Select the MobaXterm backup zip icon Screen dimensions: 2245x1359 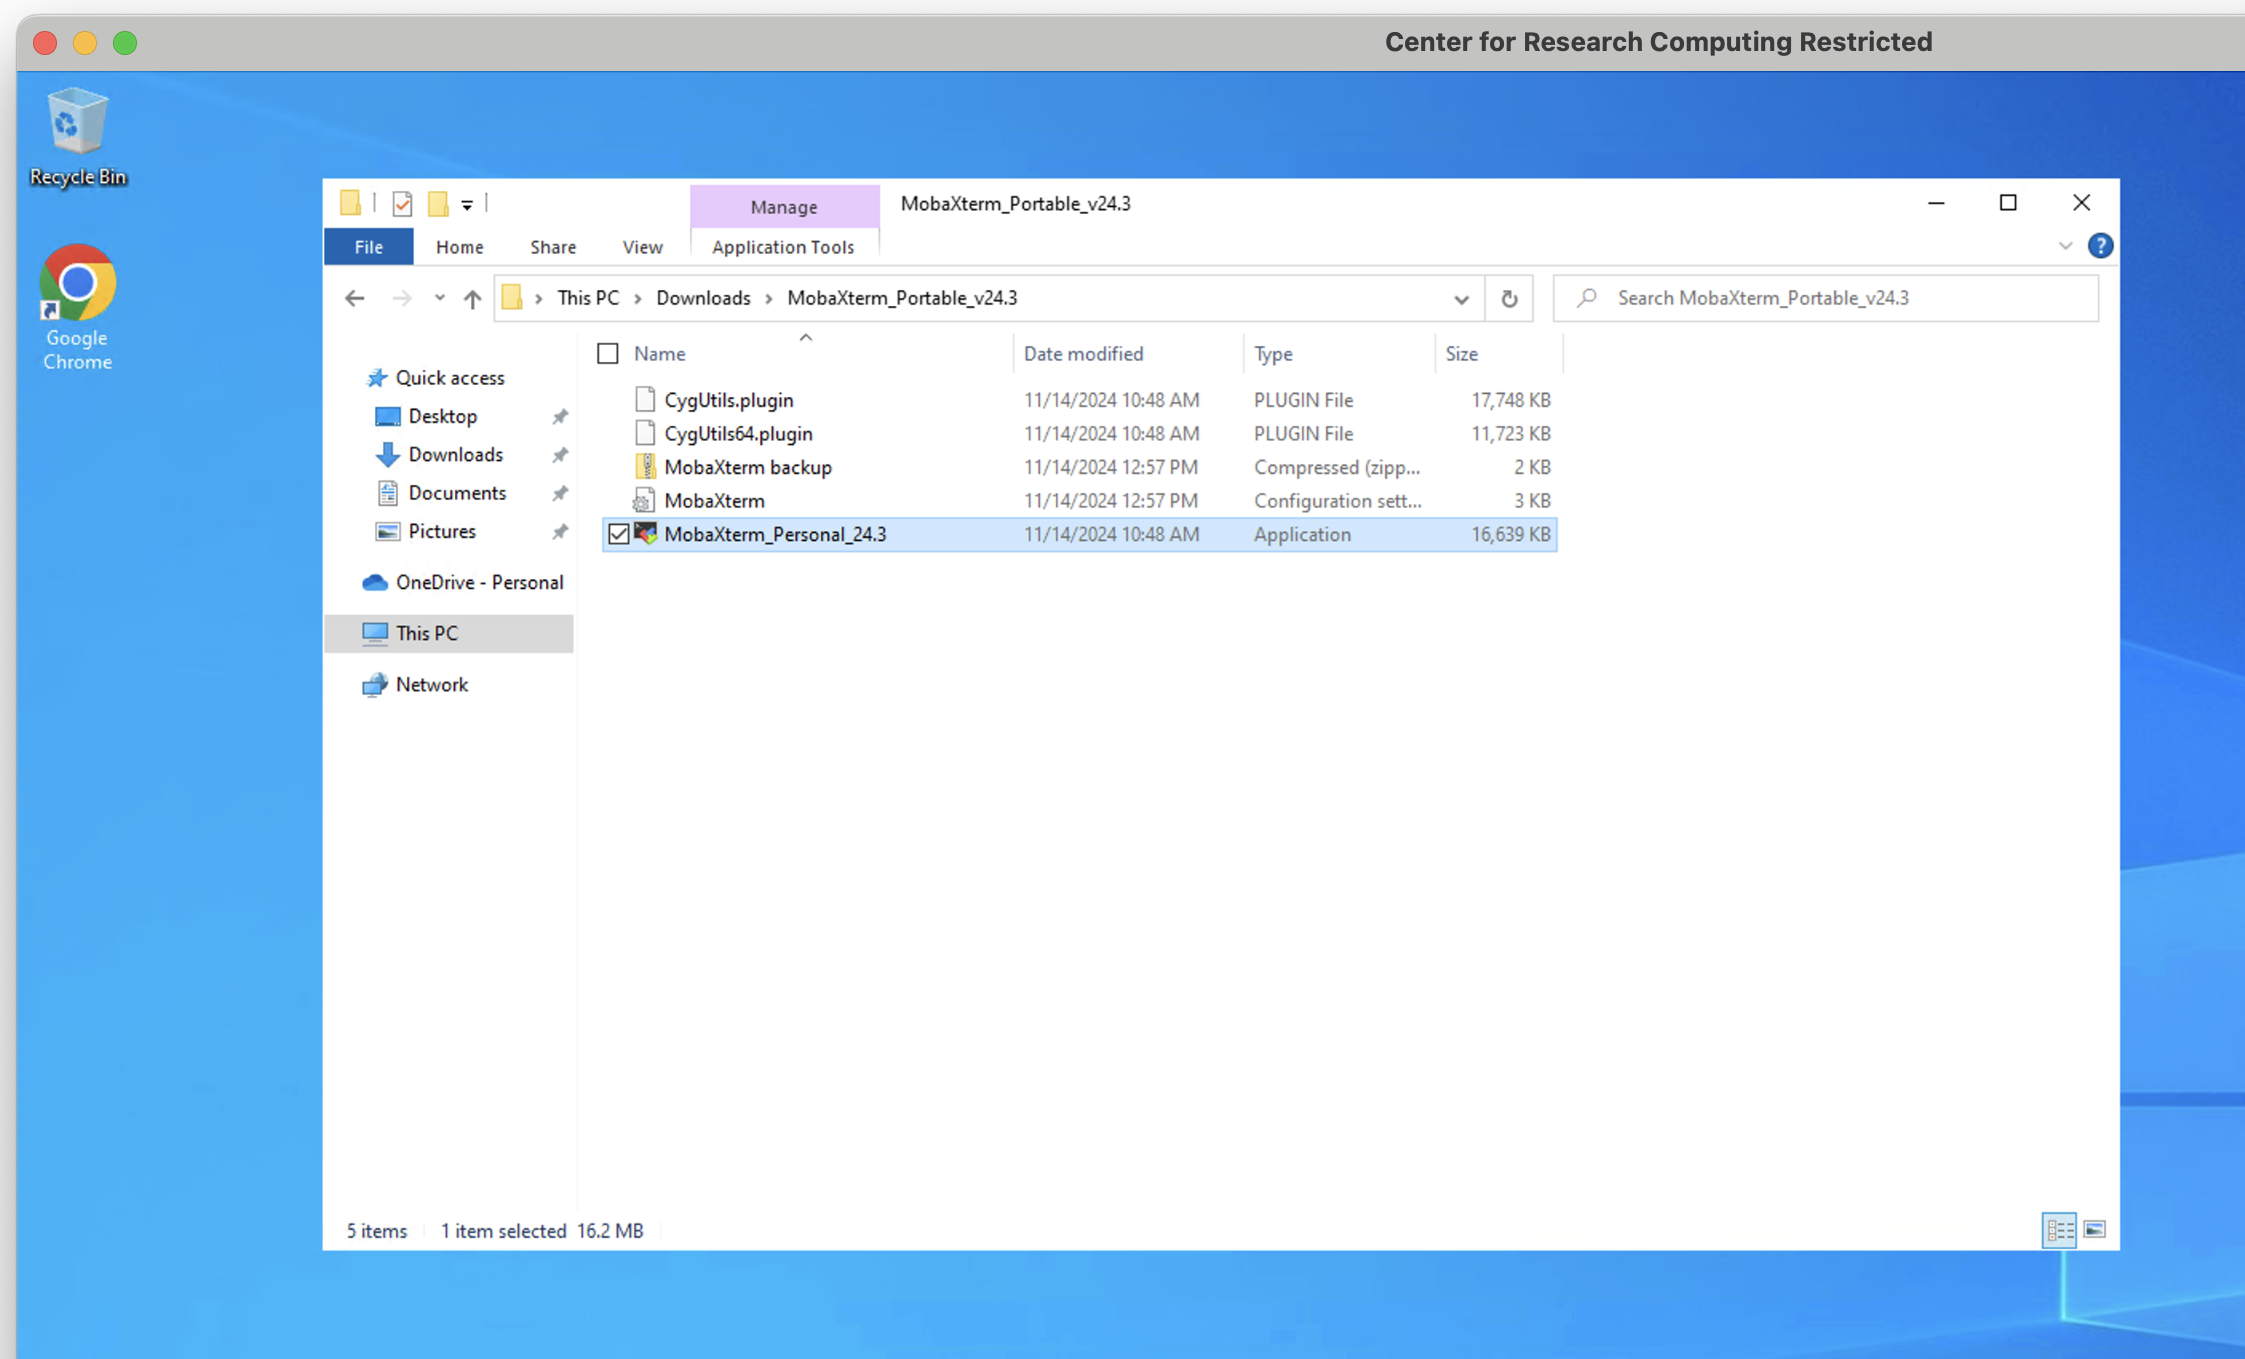click(645, 467)
